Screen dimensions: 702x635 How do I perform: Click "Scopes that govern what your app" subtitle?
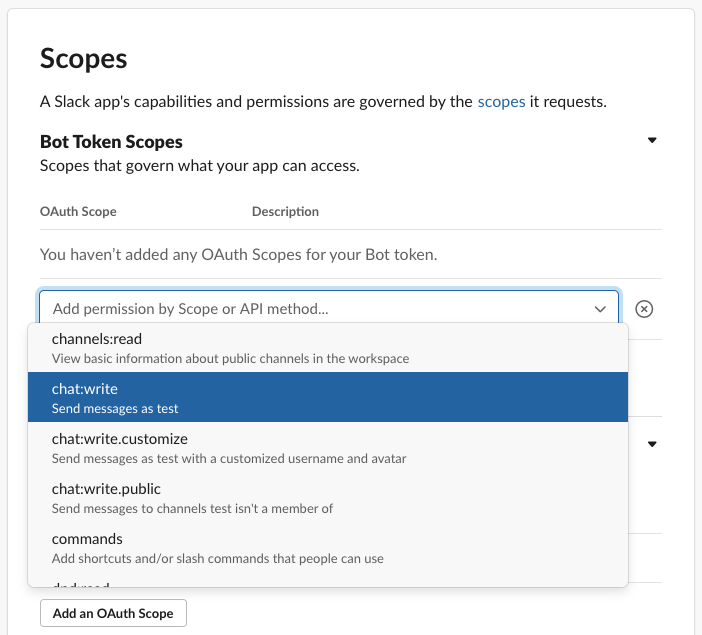[199, 165]
